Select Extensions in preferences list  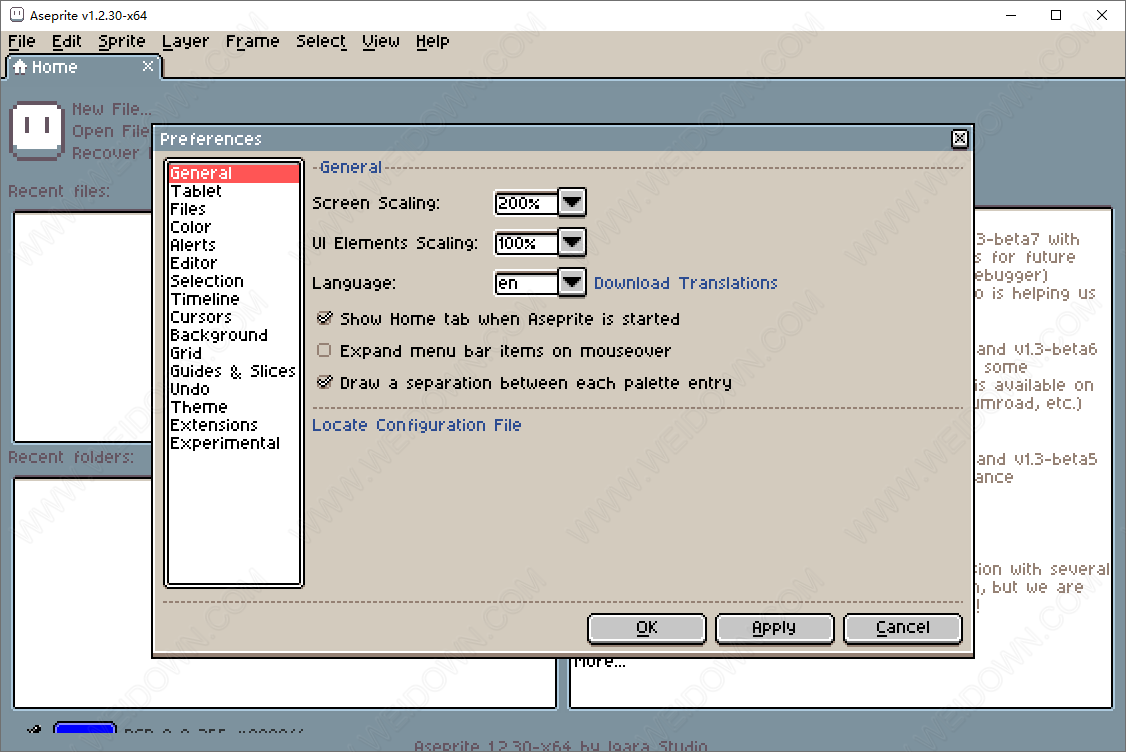tap(233, 425)
